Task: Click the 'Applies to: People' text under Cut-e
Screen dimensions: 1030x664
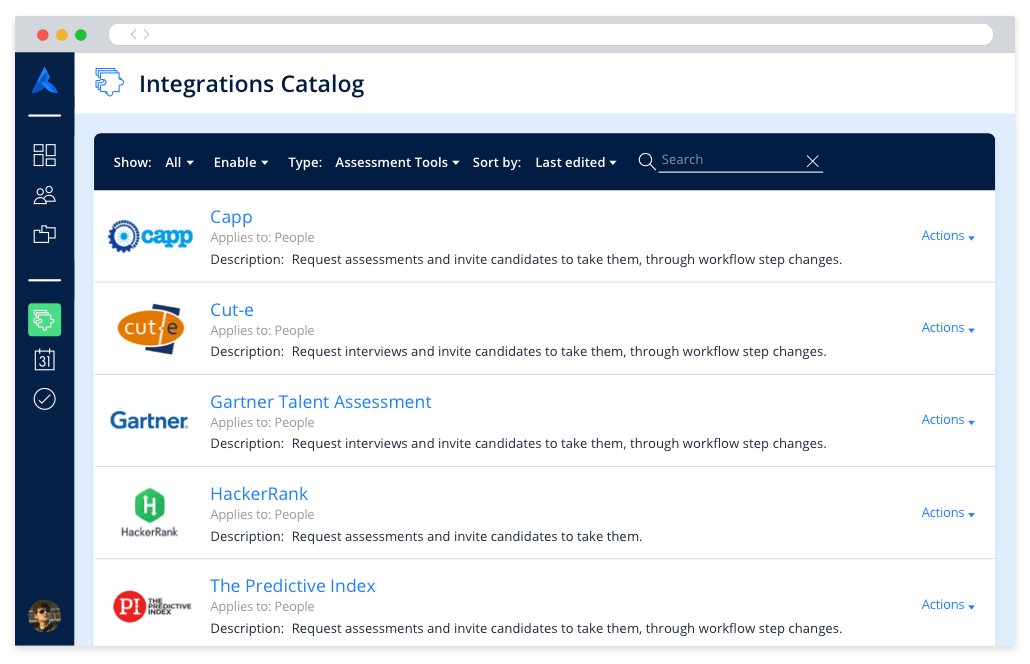Action: [x=262, y=330]
